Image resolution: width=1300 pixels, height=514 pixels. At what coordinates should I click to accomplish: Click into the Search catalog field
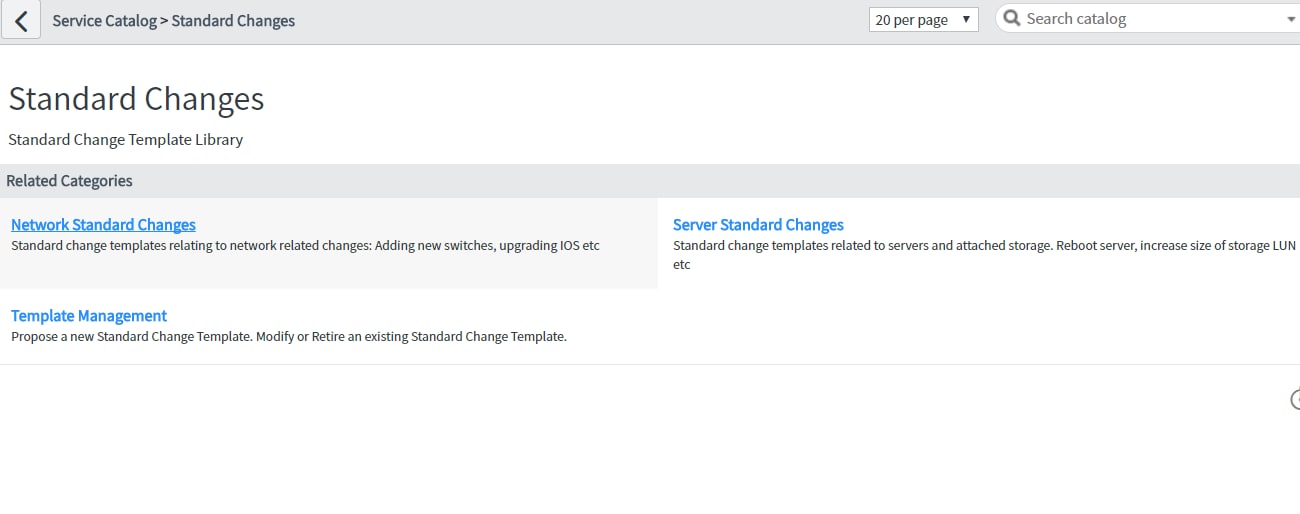pos(1150,18)
